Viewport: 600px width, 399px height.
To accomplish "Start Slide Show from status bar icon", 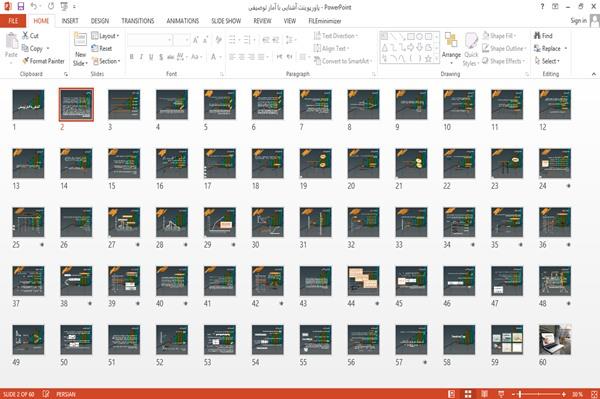I will pos(501,394).
